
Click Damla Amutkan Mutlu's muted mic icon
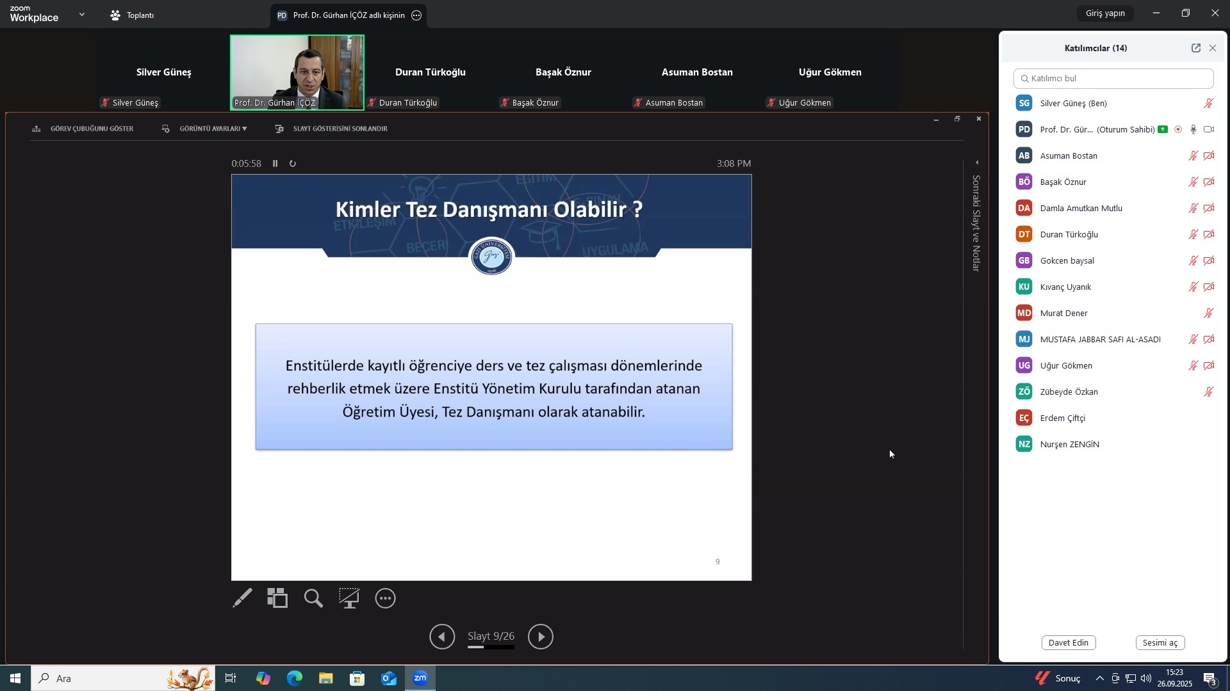1193,208
